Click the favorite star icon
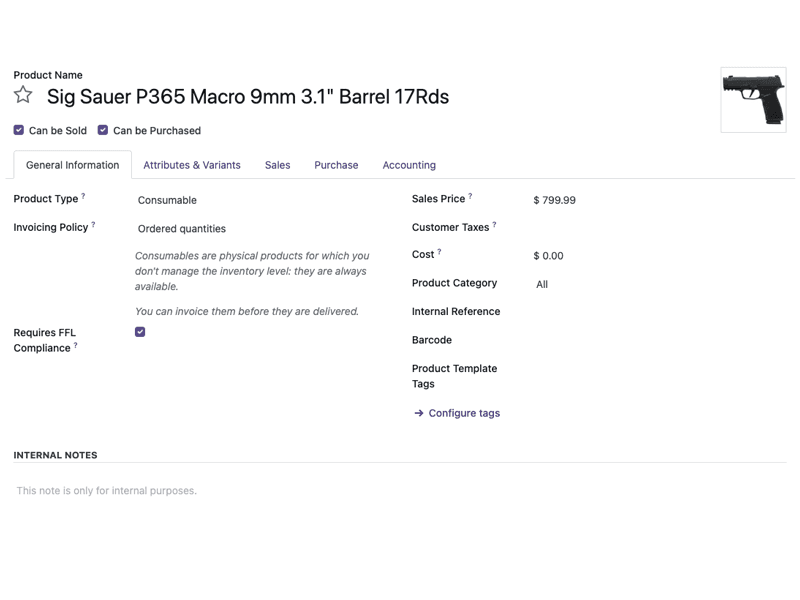800x600 pixels. pos(23,95)
